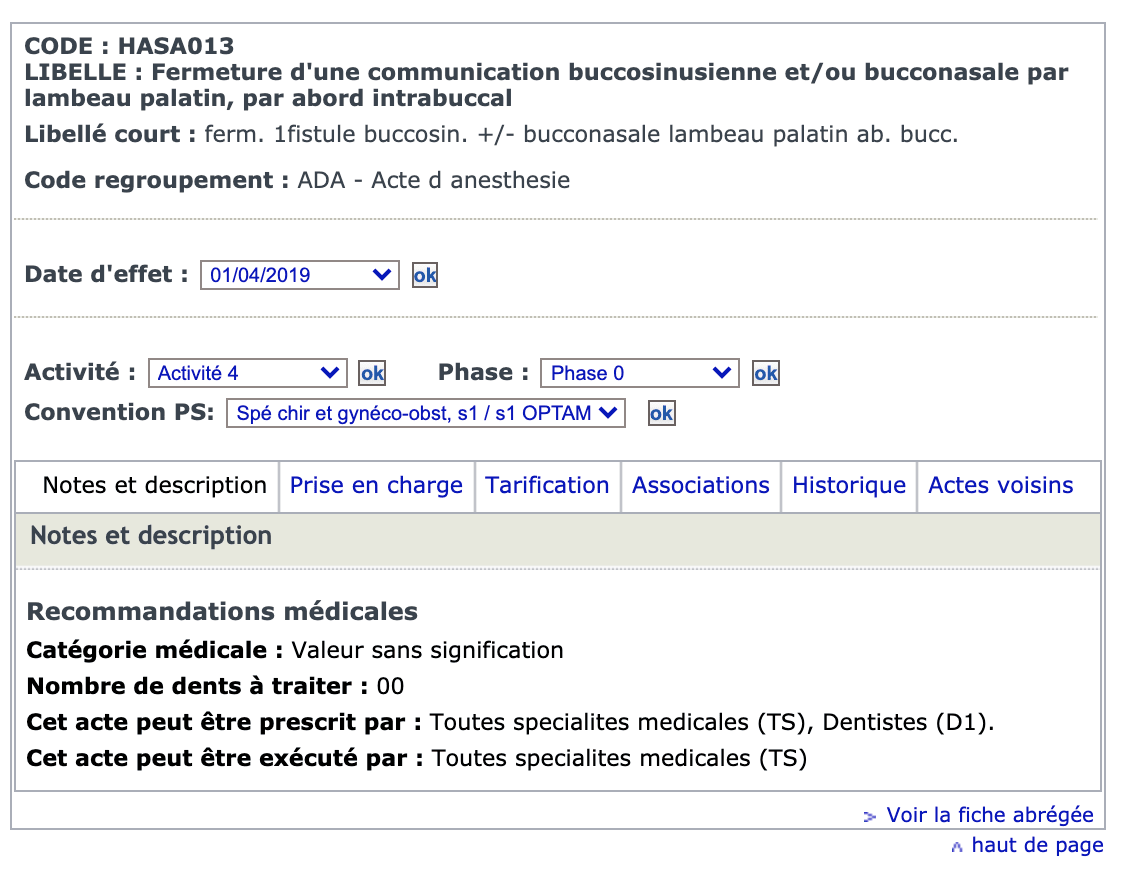1144x886 pixels.
Task: Validate Convention PS using ok button
Action: (661, 413)
